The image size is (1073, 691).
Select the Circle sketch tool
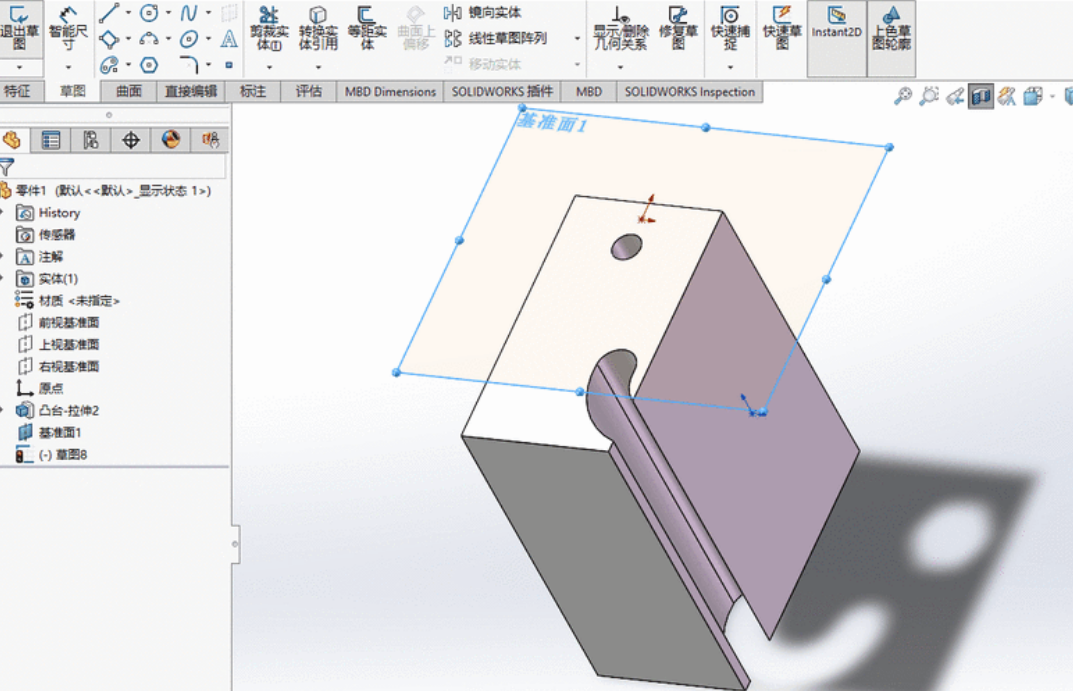click(x=150, y=13)
